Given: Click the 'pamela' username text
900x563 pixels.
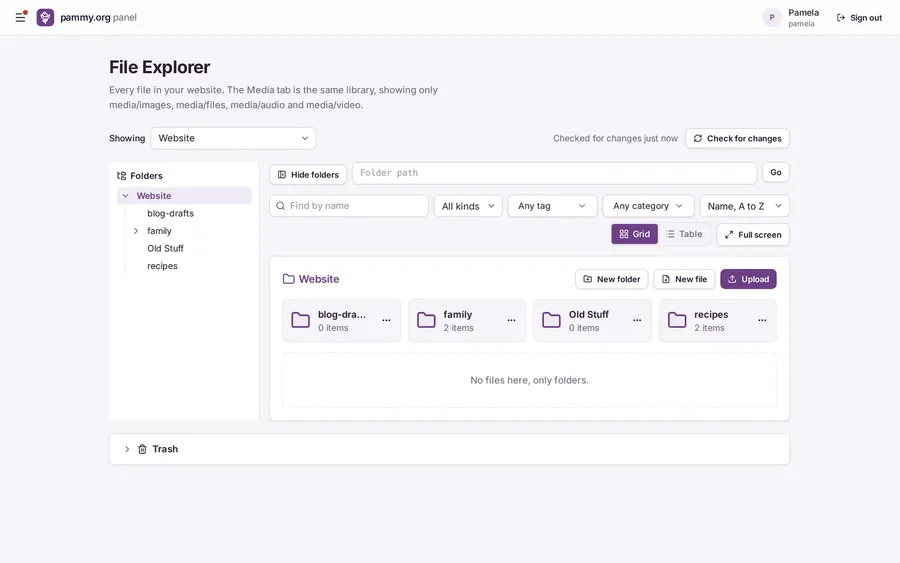Looking at the screenshot, I should point(801,24).
